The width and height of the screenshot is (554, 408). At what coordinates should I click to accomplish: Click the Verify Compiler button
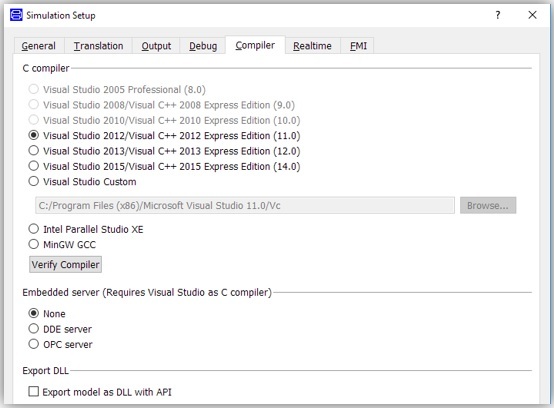click(65, 265)
